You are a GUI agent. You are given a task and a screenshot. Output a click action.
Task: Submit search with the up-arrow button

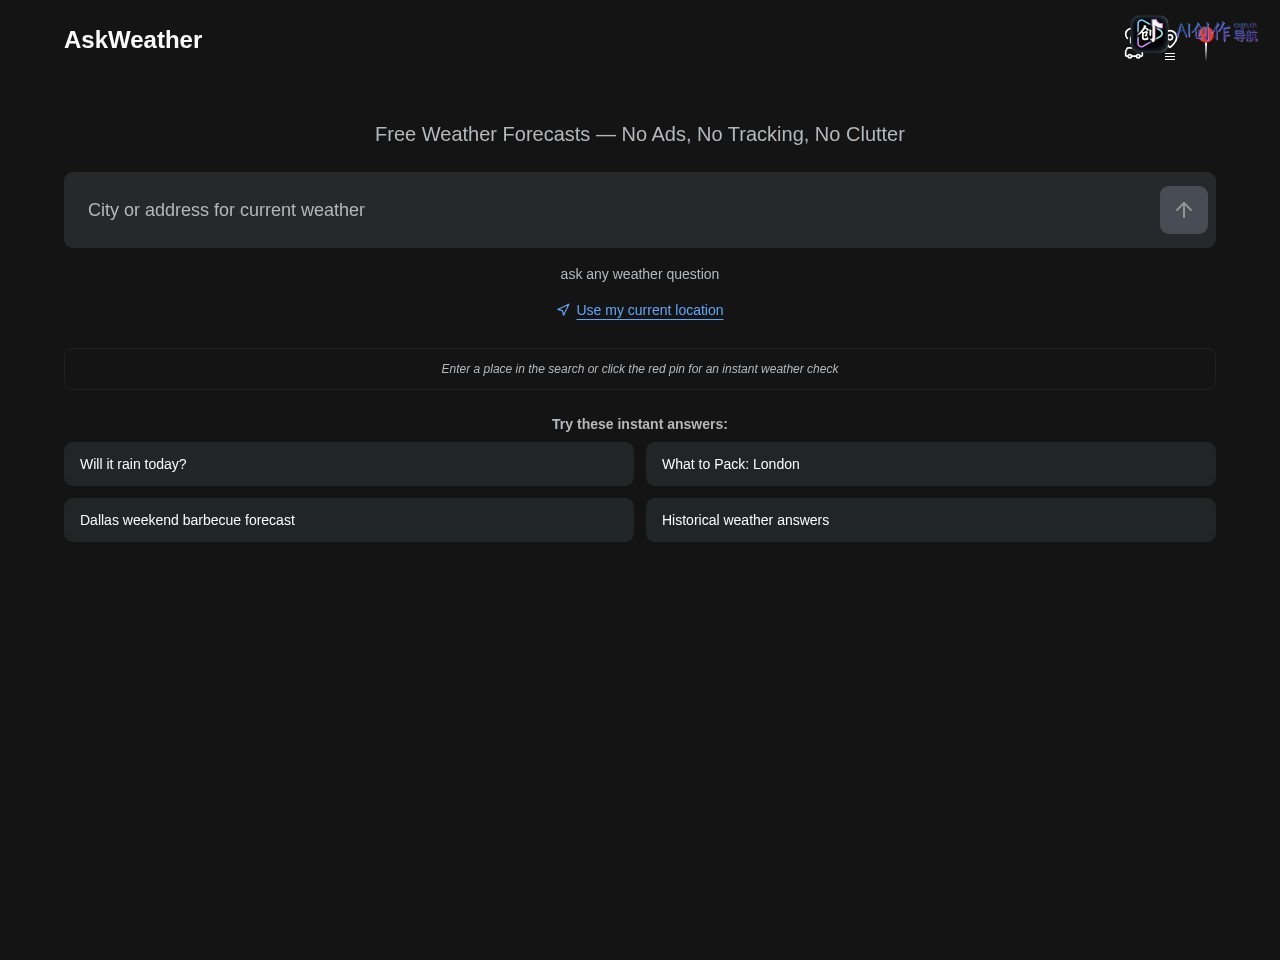click(x=1184, y=210)
